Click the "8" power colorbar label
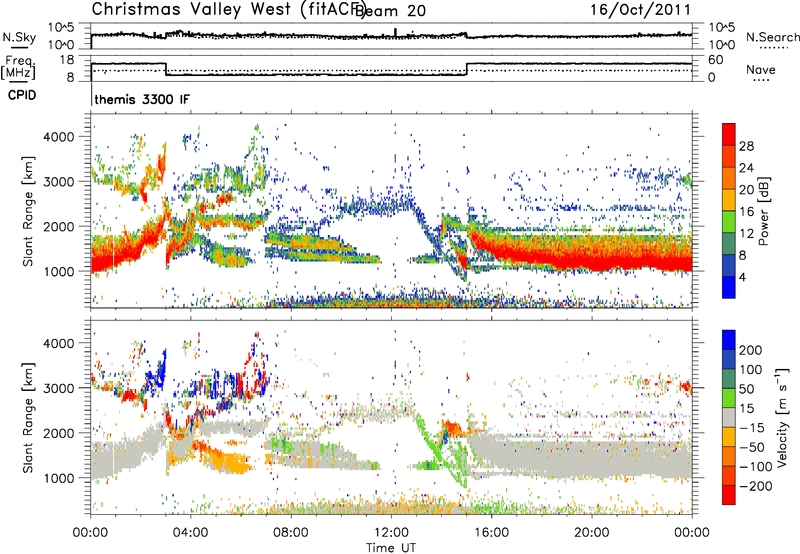This screenshot has height=554, width=800. pyautogui.click(x=743, y=256)
